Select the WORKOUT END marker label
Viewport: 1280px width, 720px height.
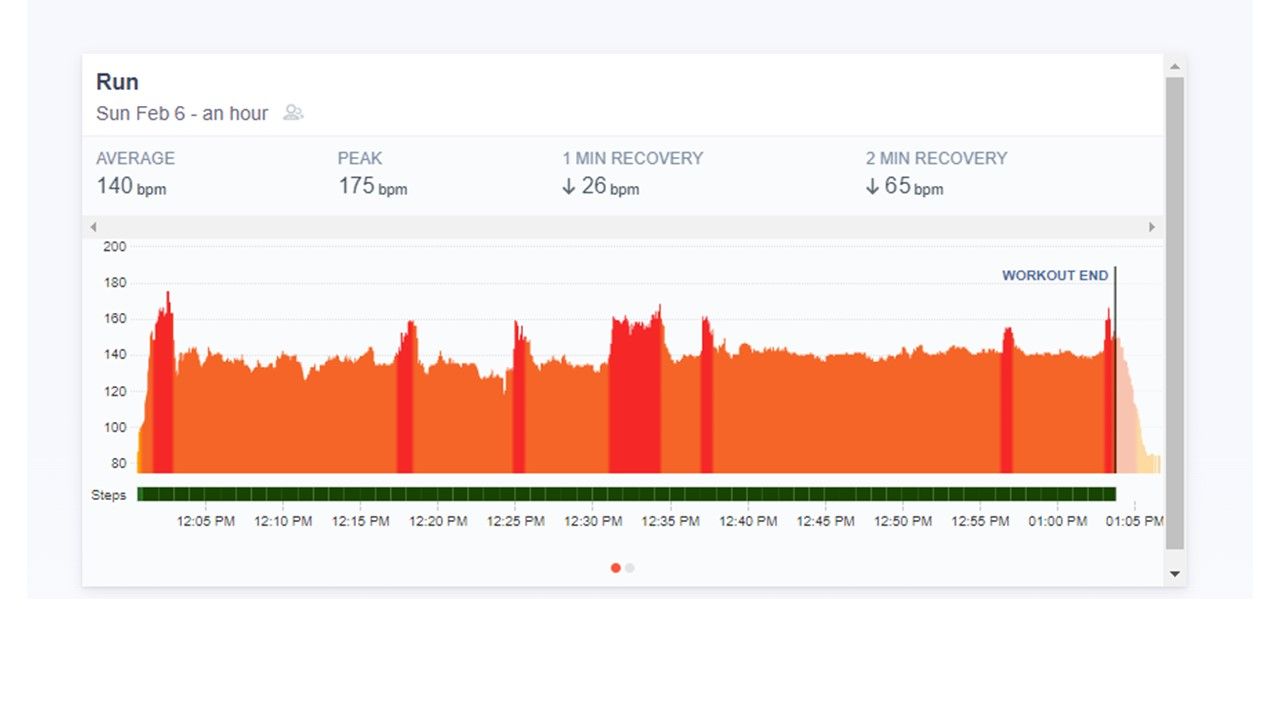point(1055,276)
